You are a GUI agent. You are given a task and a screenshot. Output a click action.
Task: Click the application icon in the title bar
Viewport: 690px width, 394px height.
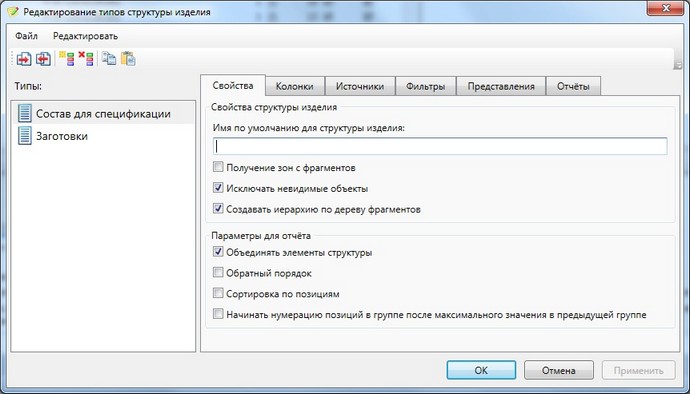point(13,11)
